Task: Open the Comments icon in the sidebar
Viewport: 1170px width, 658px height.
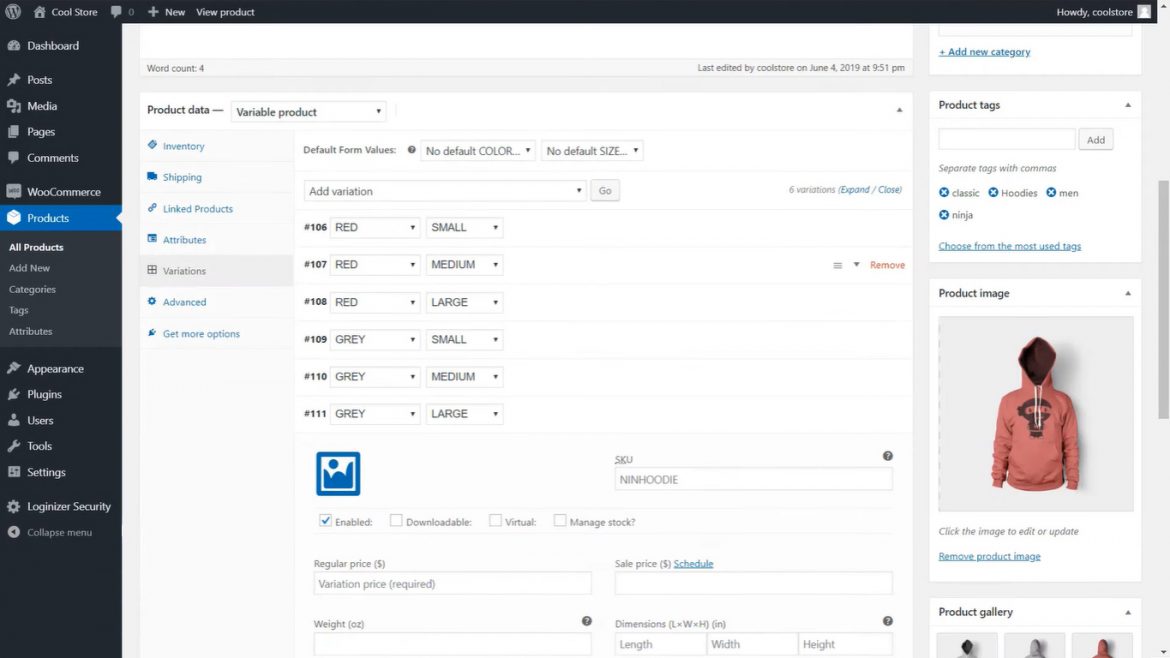Action: pyautogui.click(x=16, y=157)
